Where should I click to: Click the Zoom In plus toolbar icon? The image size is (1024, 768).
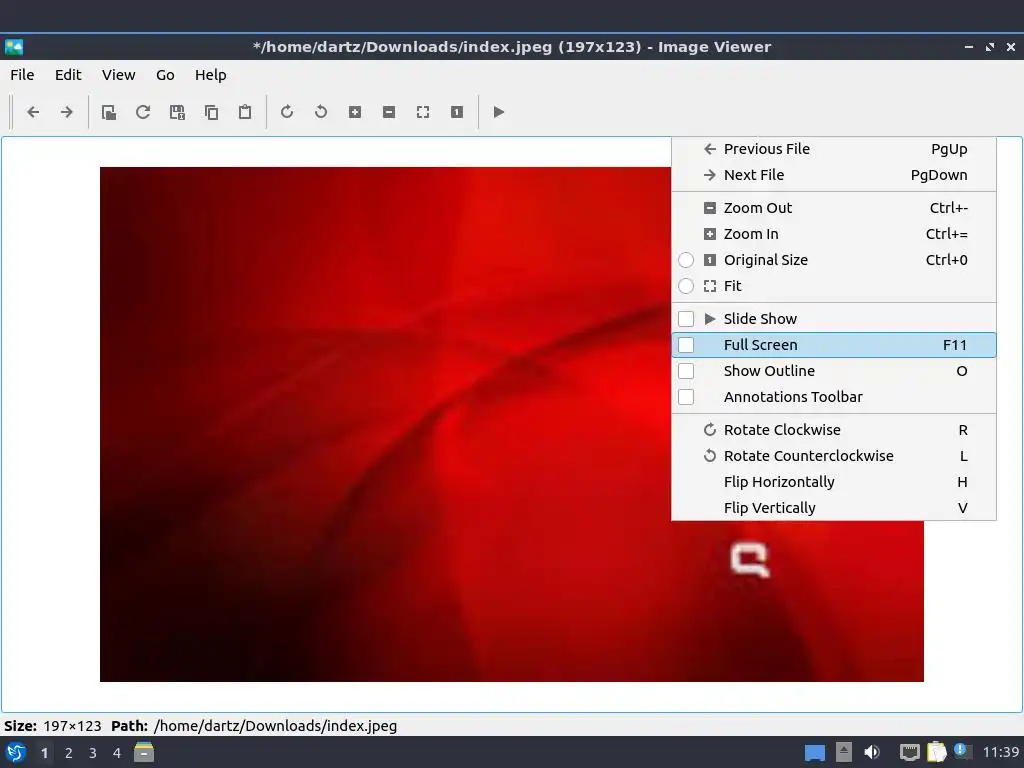pyautogui.click(x=355, y=112)
